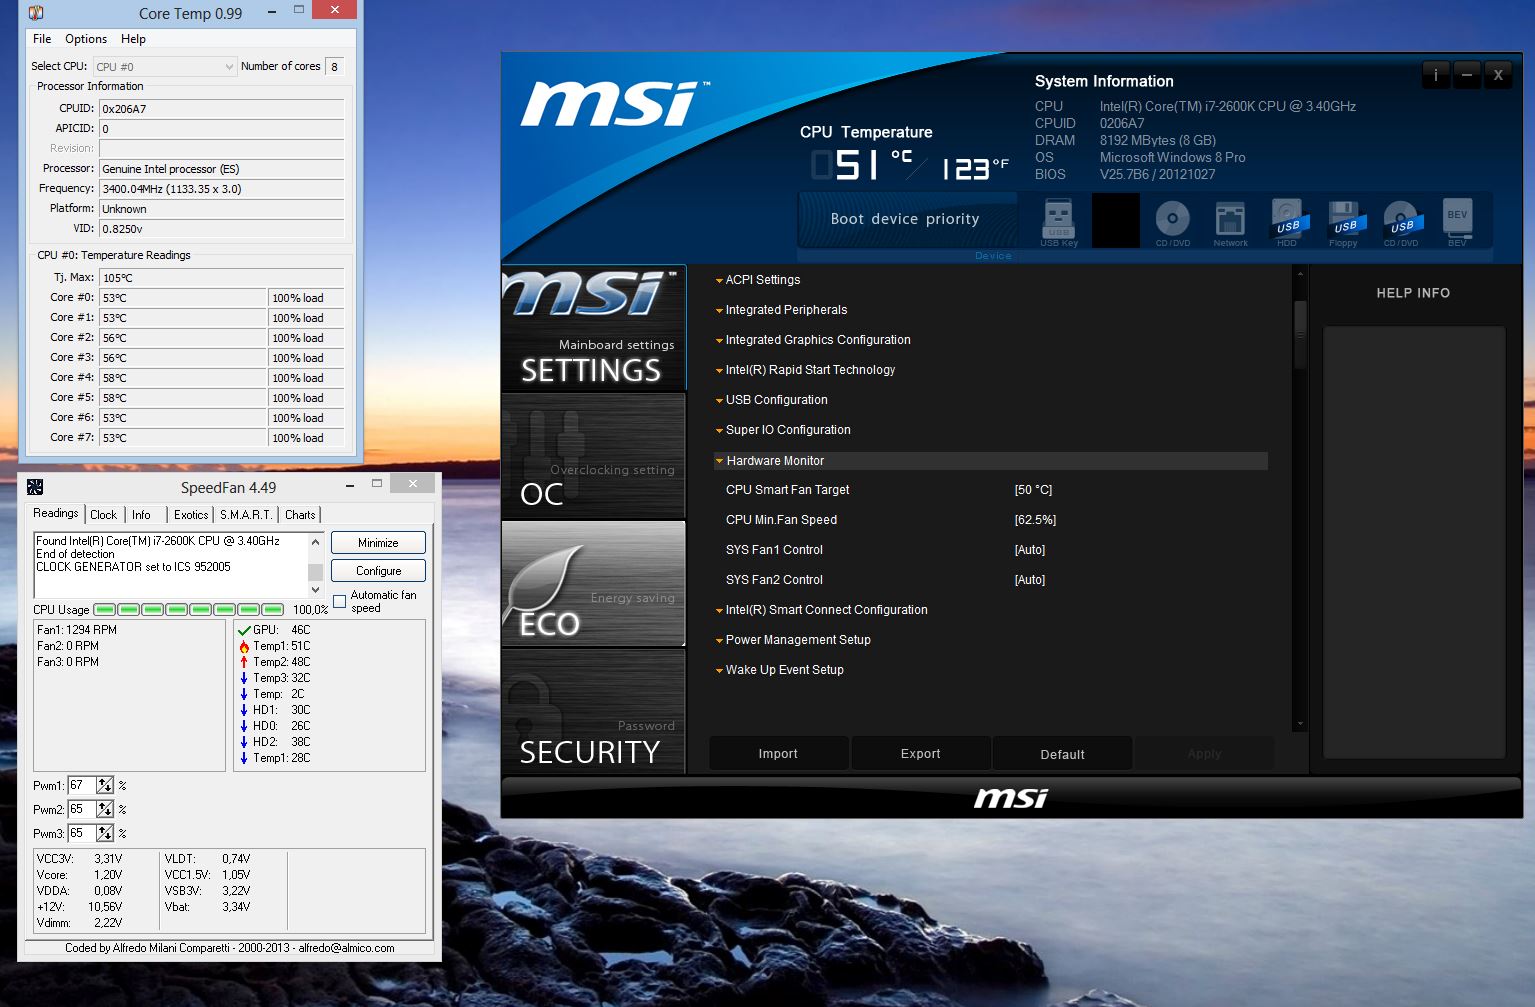
Task: Select the USB CD/DVD boot device icon
Action: (x=1401, y=221)
